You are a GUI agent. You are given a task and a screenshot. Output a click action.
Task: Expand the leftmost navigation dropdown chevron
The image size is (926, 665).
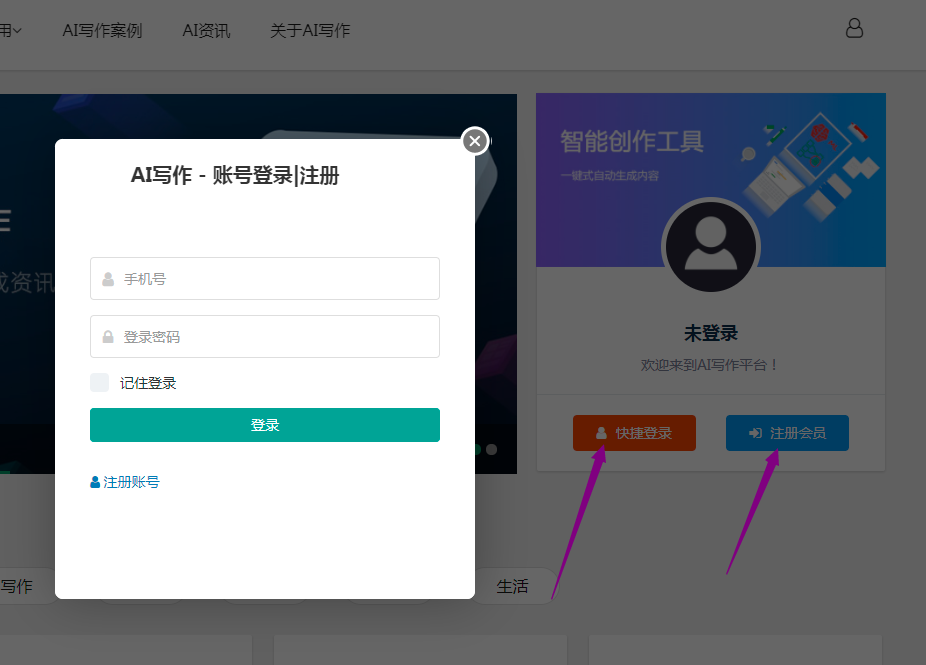[16, 31]
